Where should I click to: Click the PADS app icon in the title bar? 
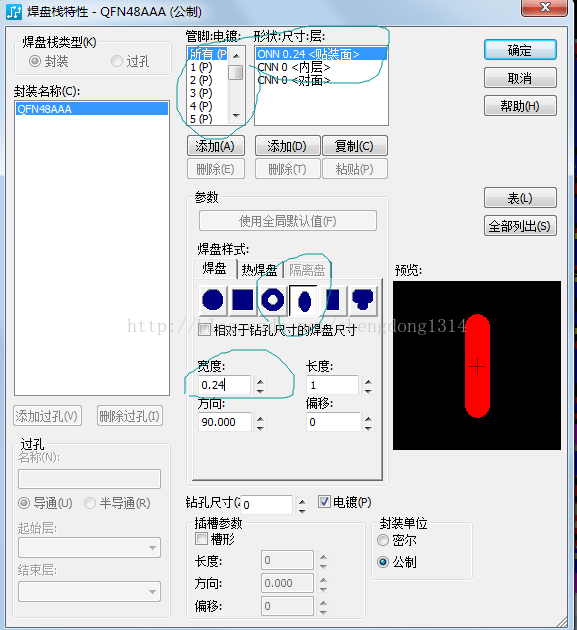14,12
